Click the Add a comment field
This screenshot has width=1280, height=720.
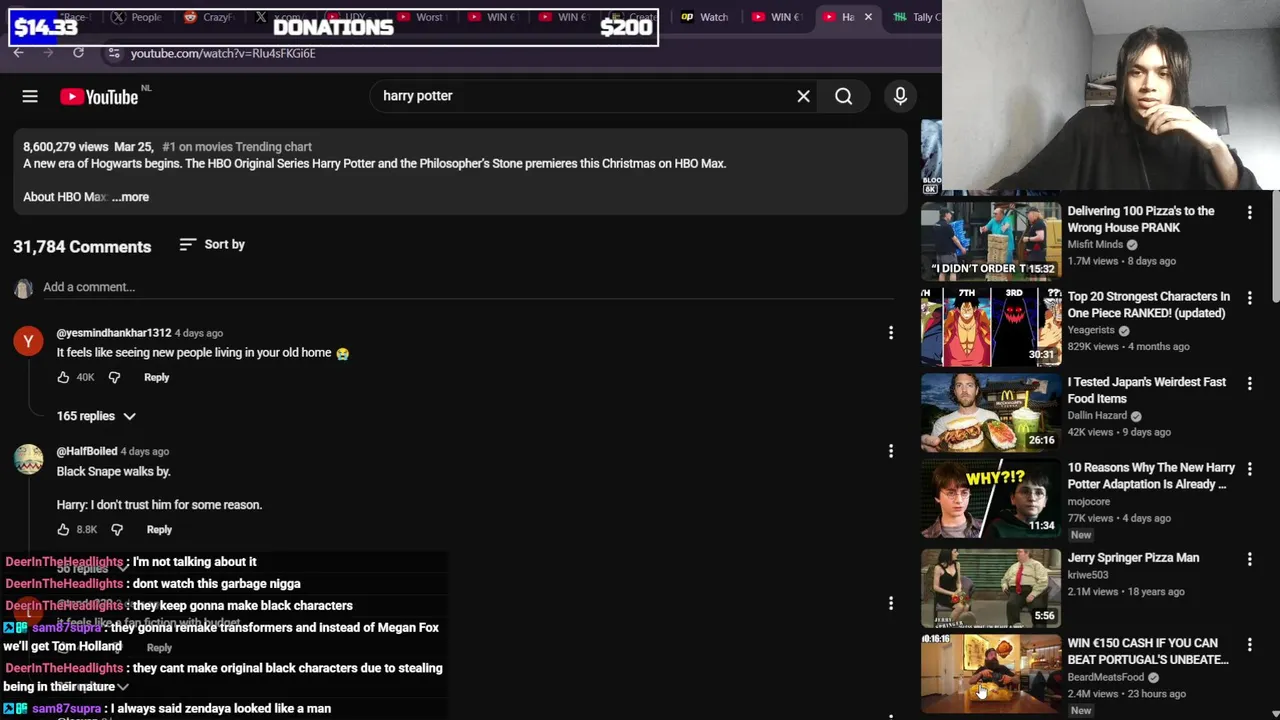pyautogui.click(x=468, y=287)
